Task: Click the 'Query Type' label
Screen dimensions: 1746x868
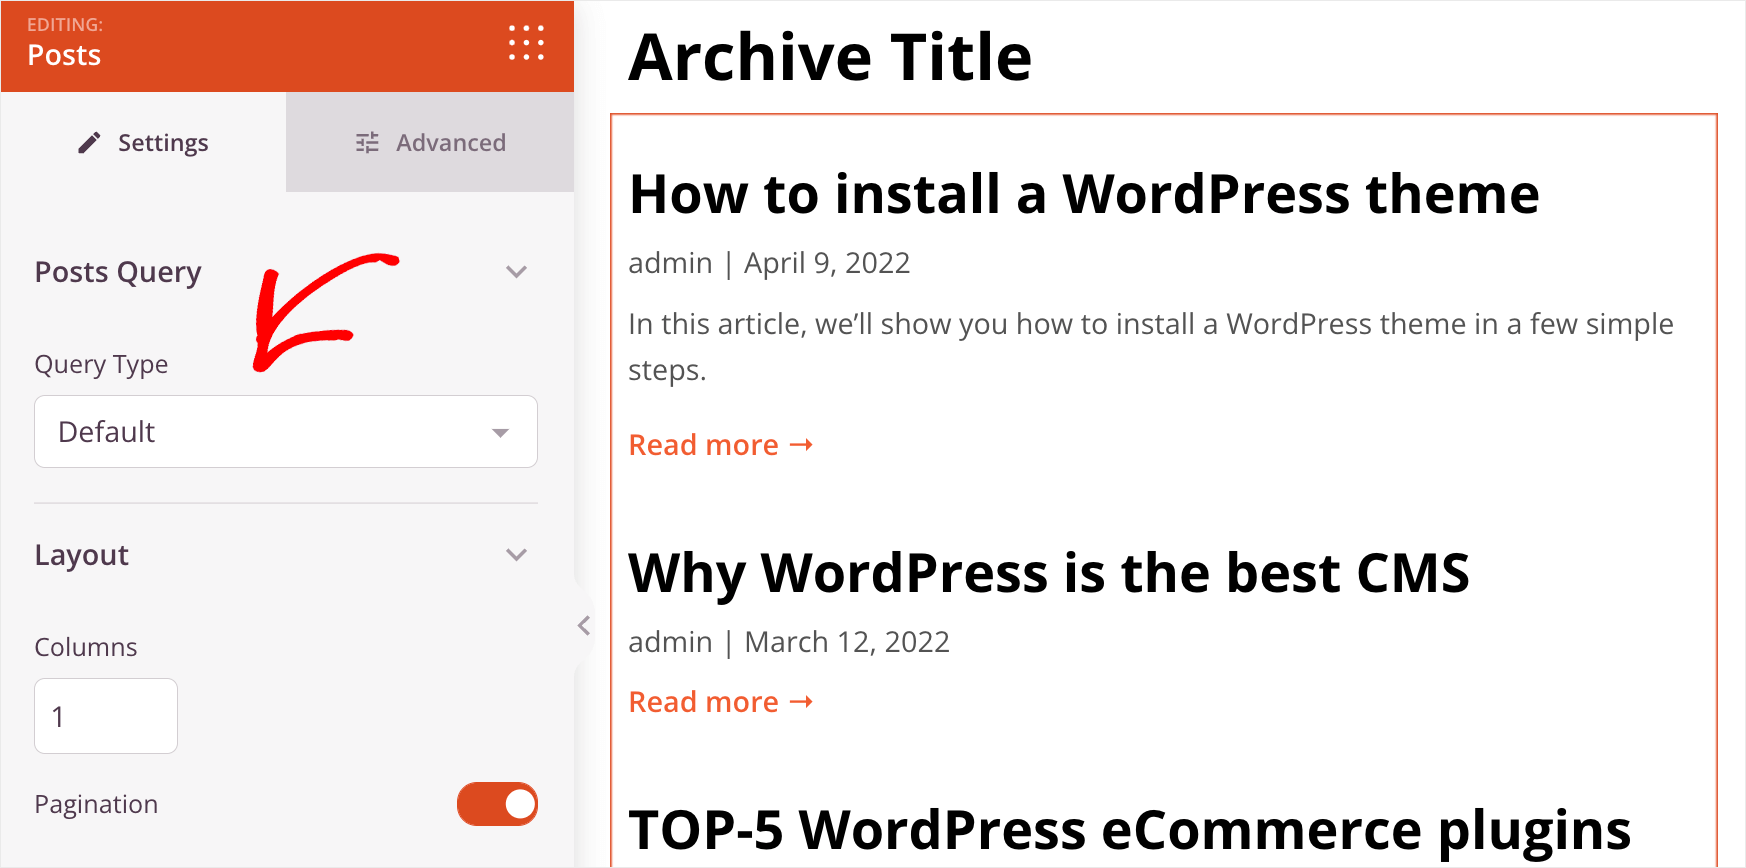Action: 101,365
